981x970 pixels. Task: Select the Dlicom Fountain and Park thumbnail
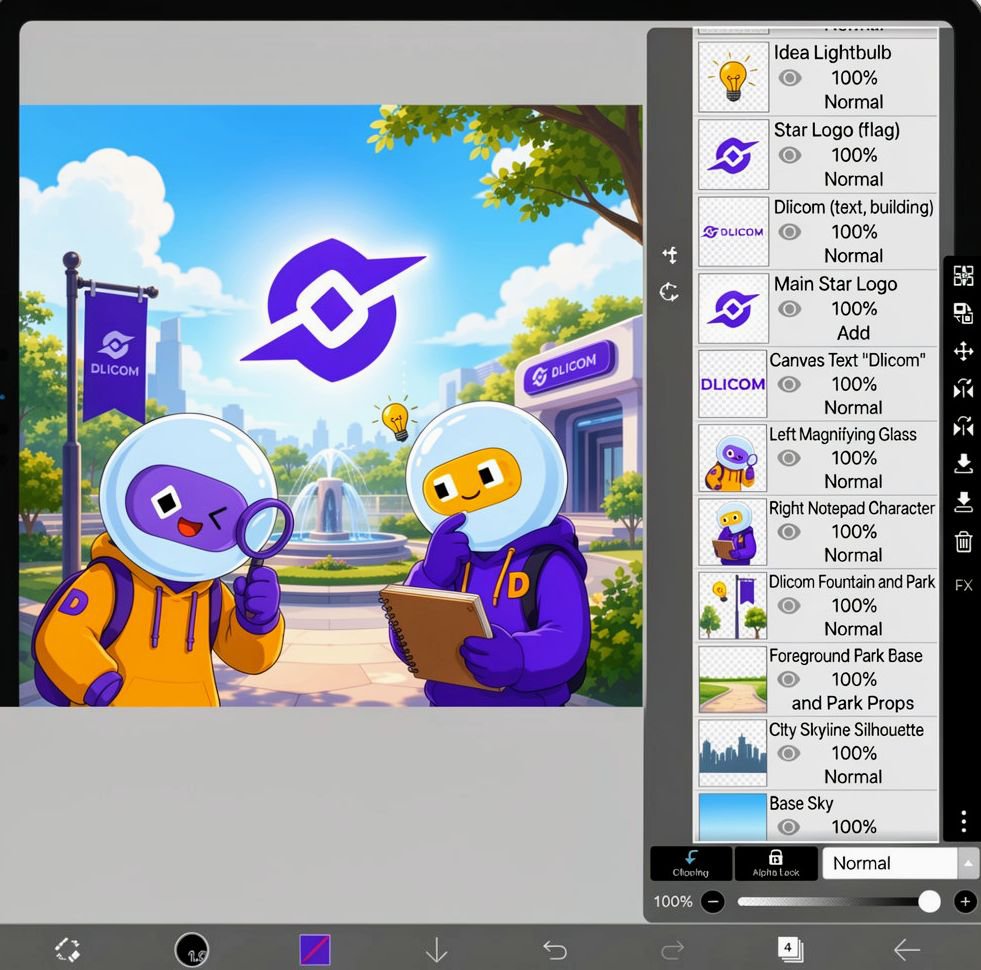(733, 605)
